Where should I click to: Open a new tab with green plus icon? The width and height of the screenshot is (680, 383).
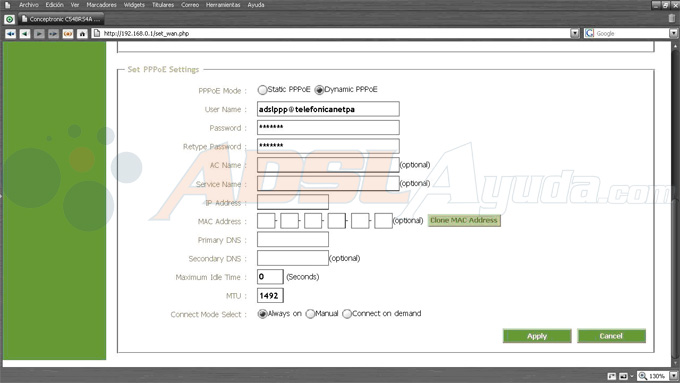pyautogui.click(x=9, y=20)
